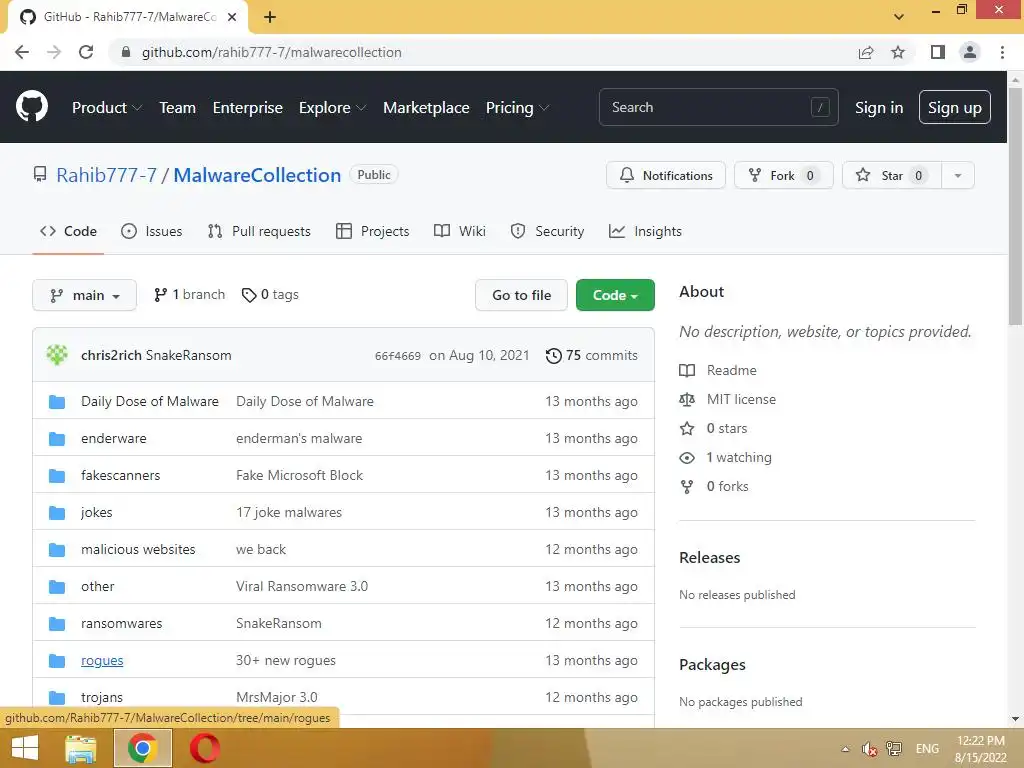The image size is (1024, 768).
Task: Click the jokes folder icon
Action: [57, 513]
